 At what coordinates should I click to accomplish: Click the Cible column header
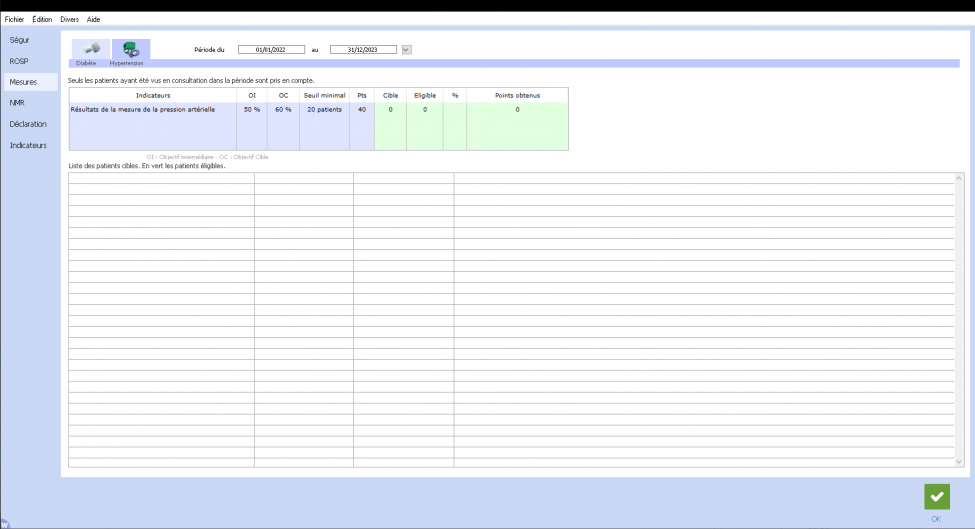coord(390,95)
